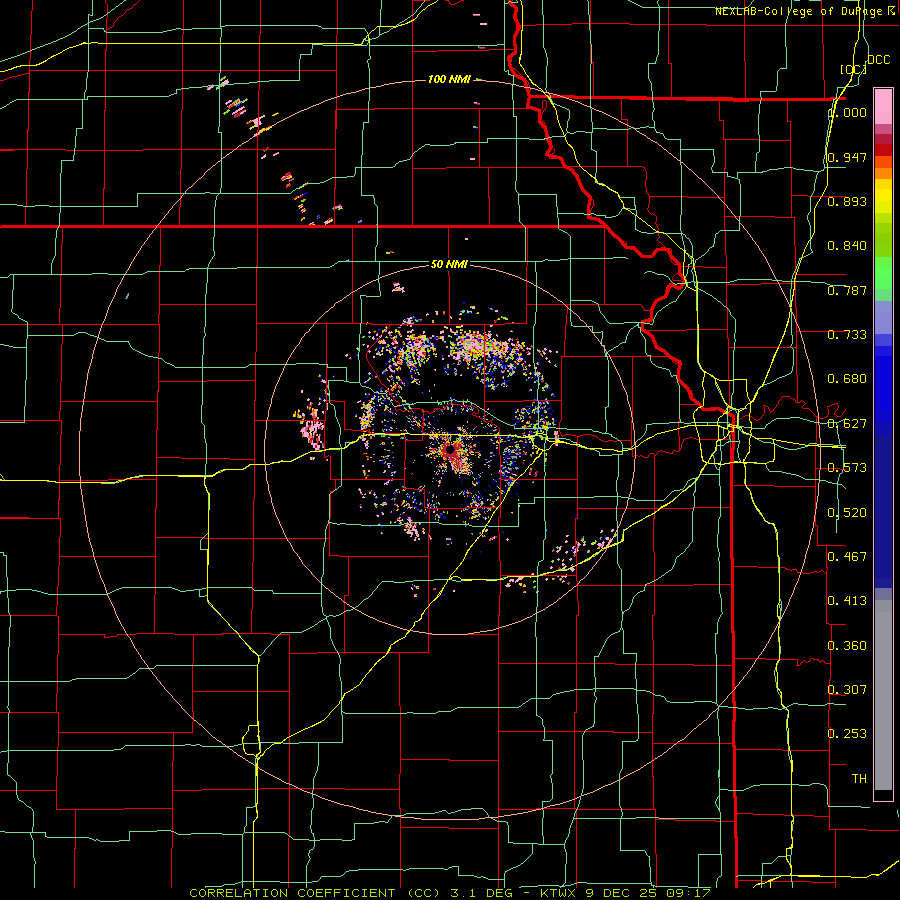Image resolution: width=900 pixels, height=900 pixels.
Task: Click the 0.413 color scale value
Action: tap(847, 601)
